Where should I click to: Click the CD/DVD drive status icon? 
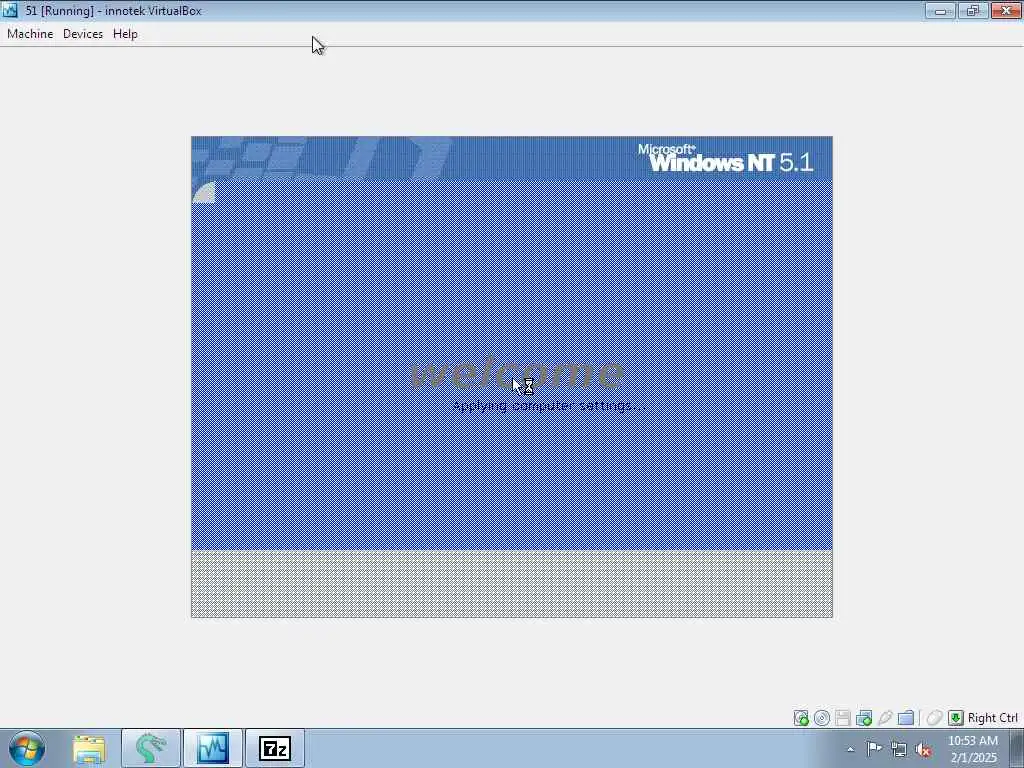822,718
